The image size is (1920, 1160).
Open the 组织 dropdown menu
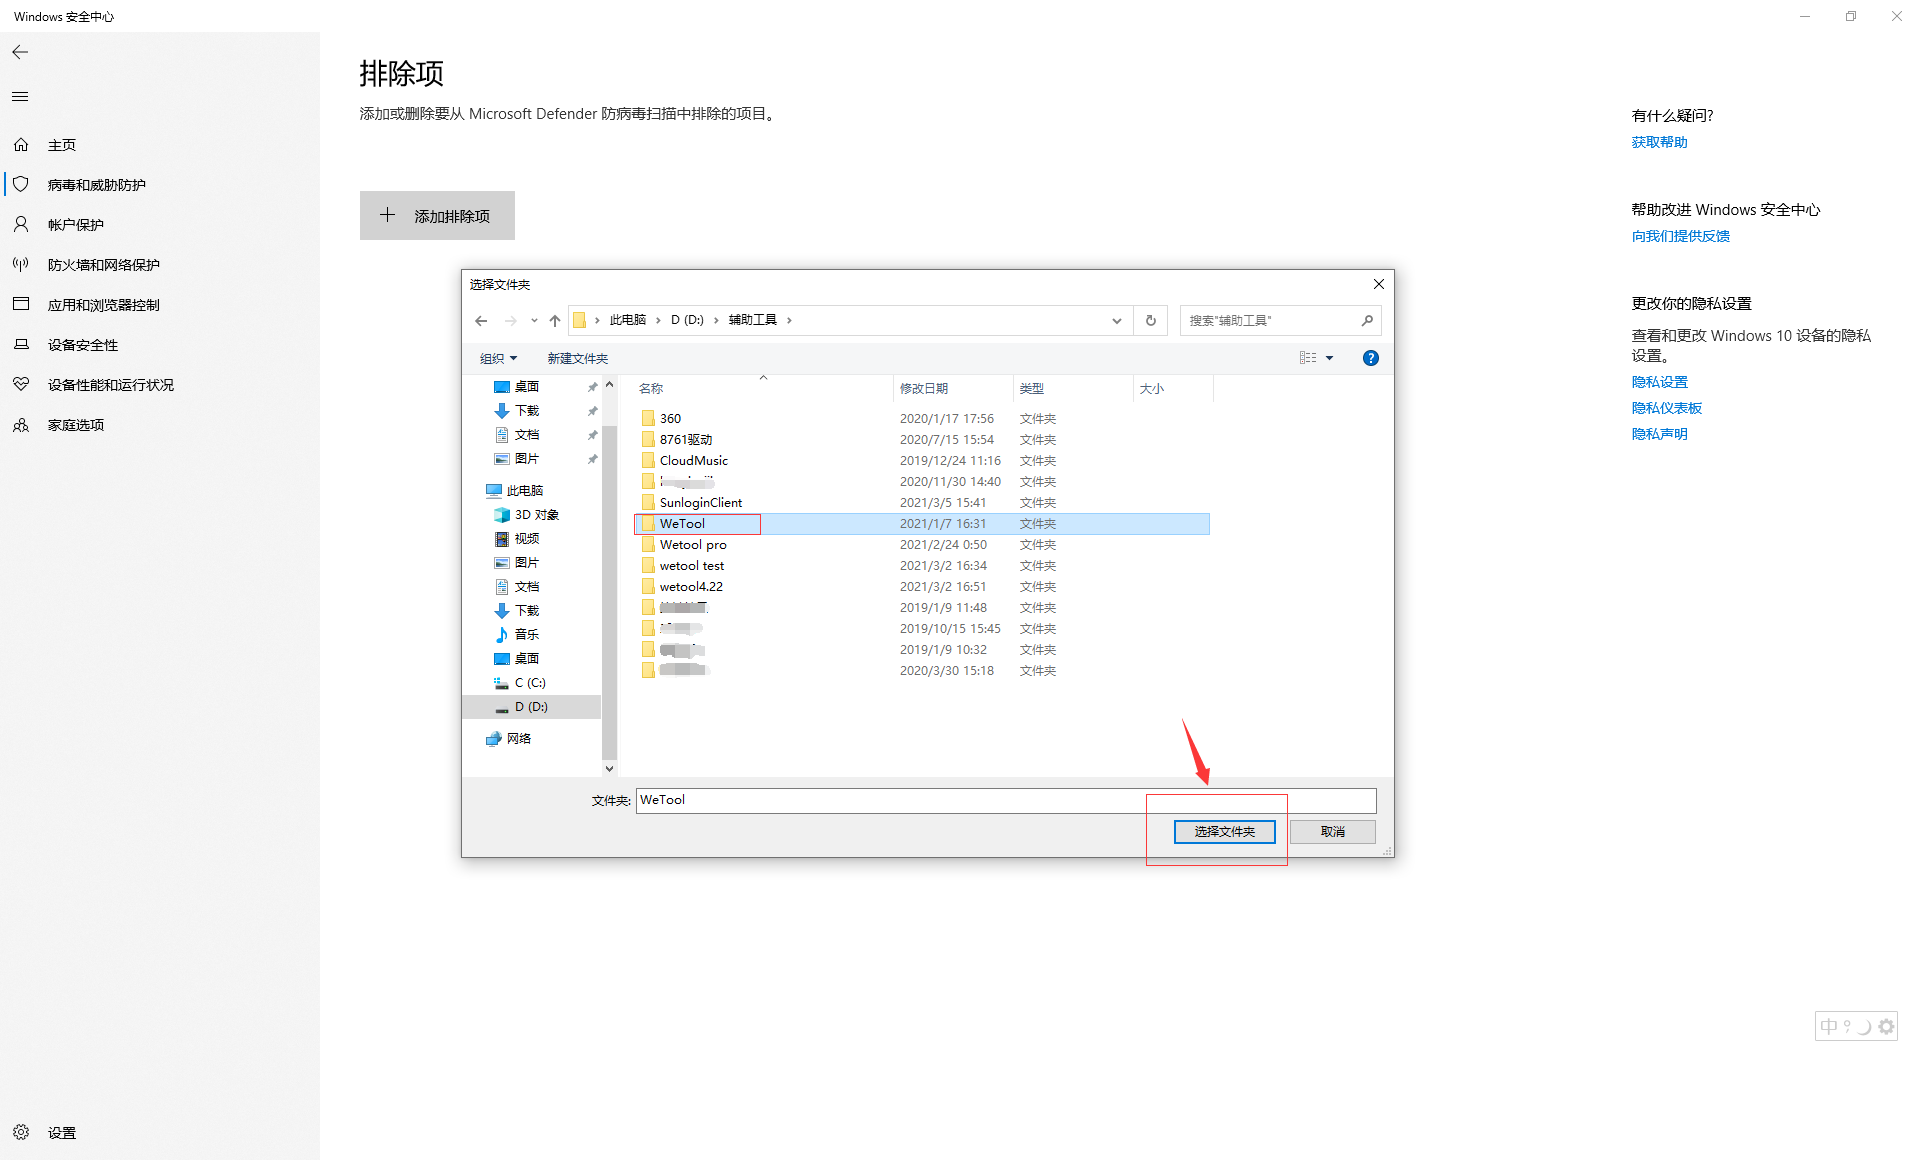(498, 358)
